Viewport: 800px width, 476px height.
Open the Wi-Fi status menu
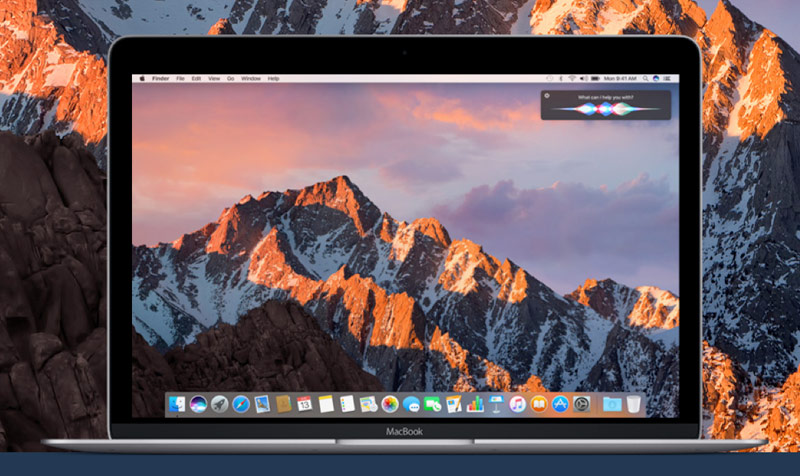pyautogui.click(x=572, y=79)
